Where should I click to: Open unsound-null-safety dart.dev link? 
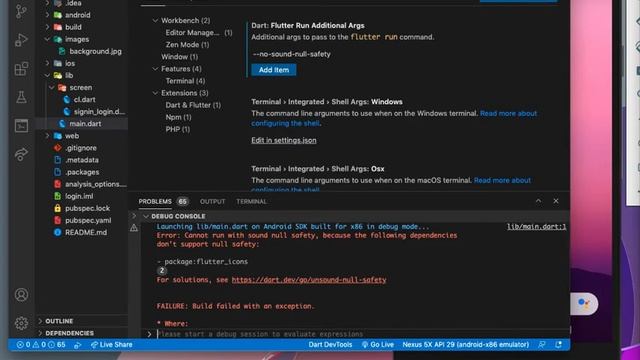pos(309,280)
